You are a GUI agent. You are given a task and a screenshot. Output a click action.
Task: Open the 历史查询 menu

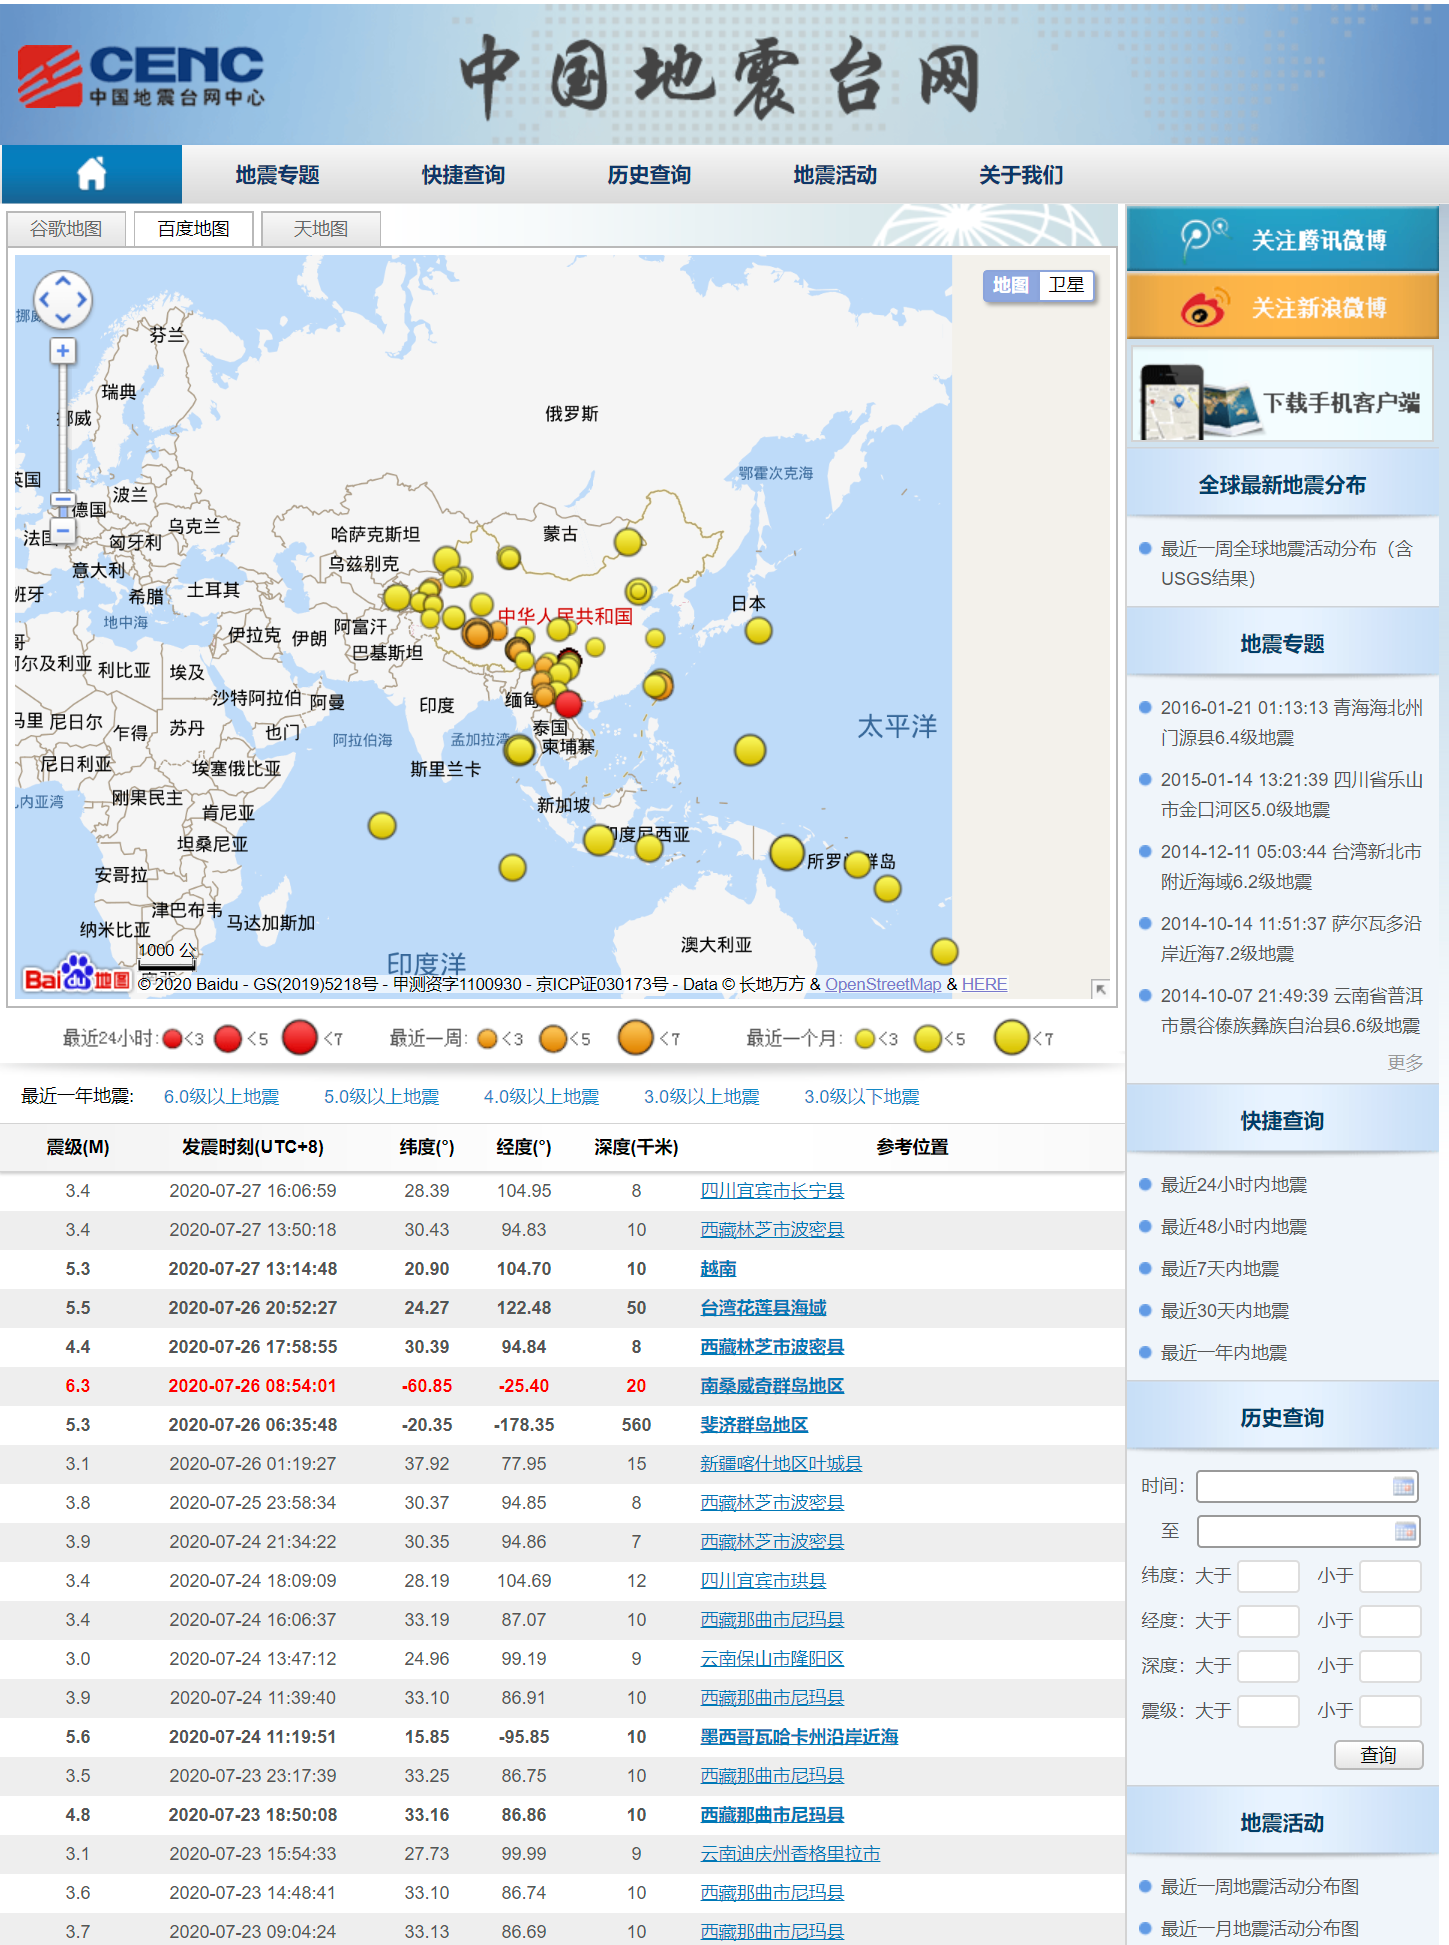tap(649, 175)
